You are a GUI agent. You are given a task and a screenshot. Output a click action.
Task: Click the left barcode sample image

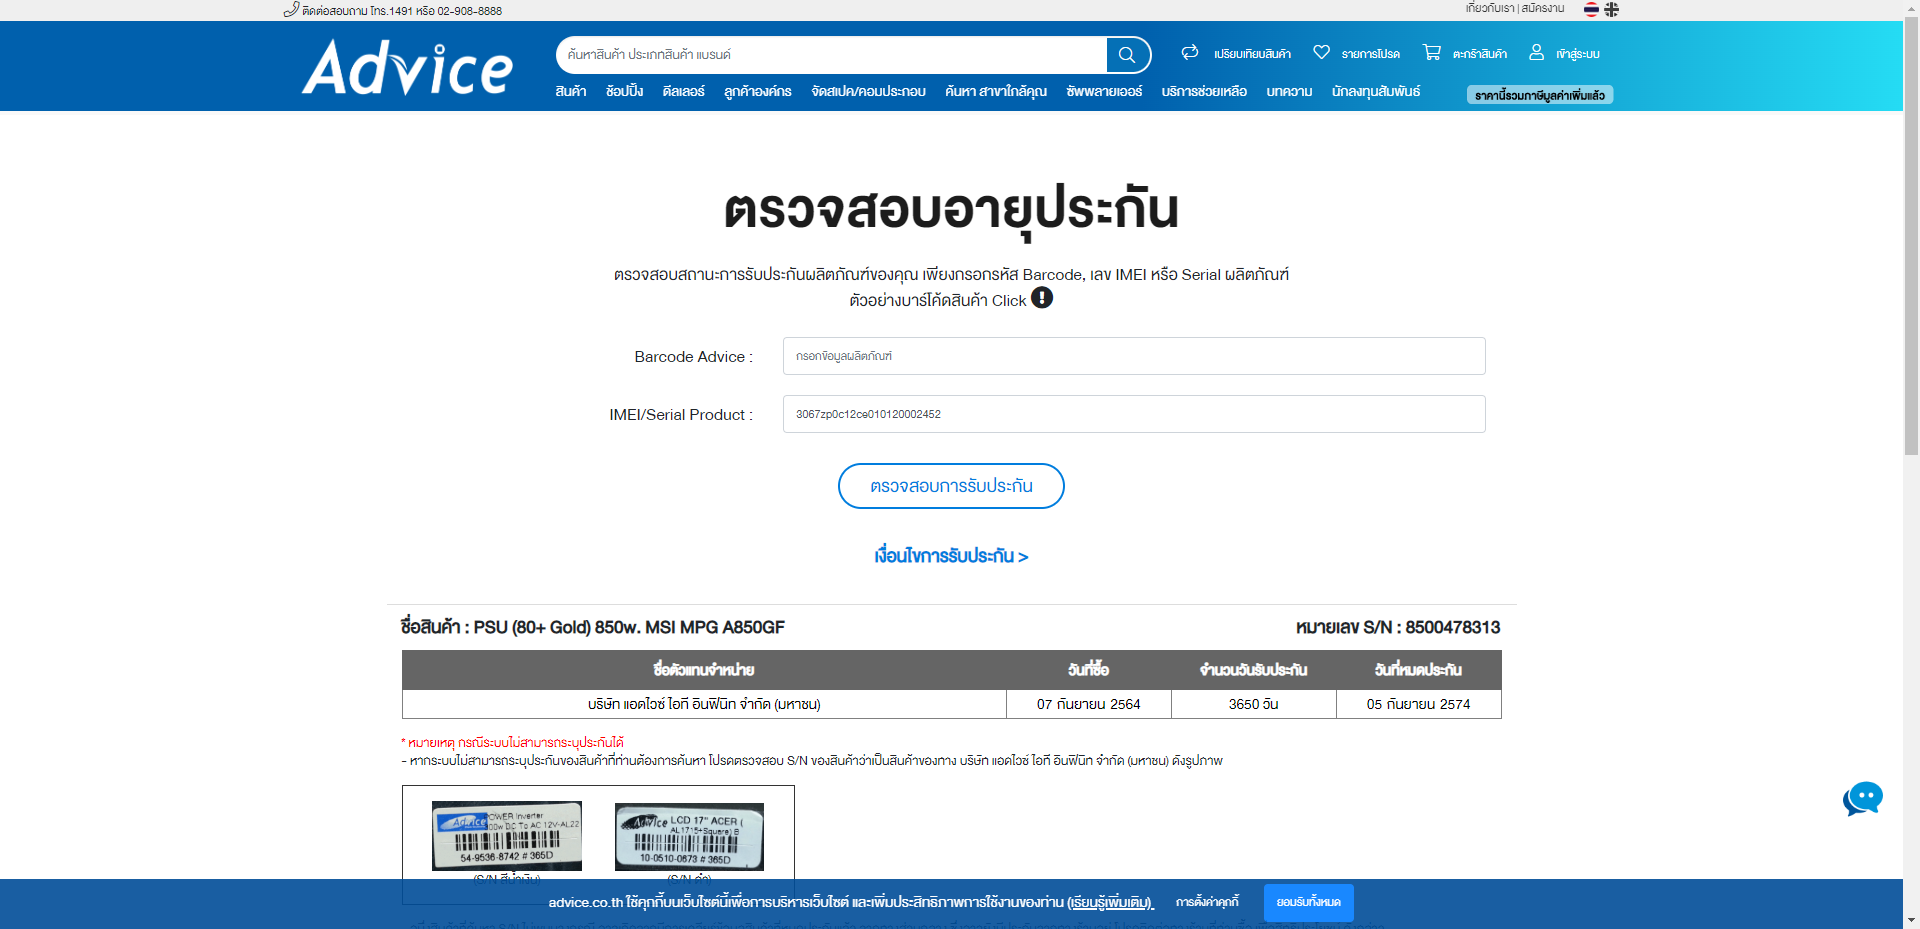(x=507, y=836)
